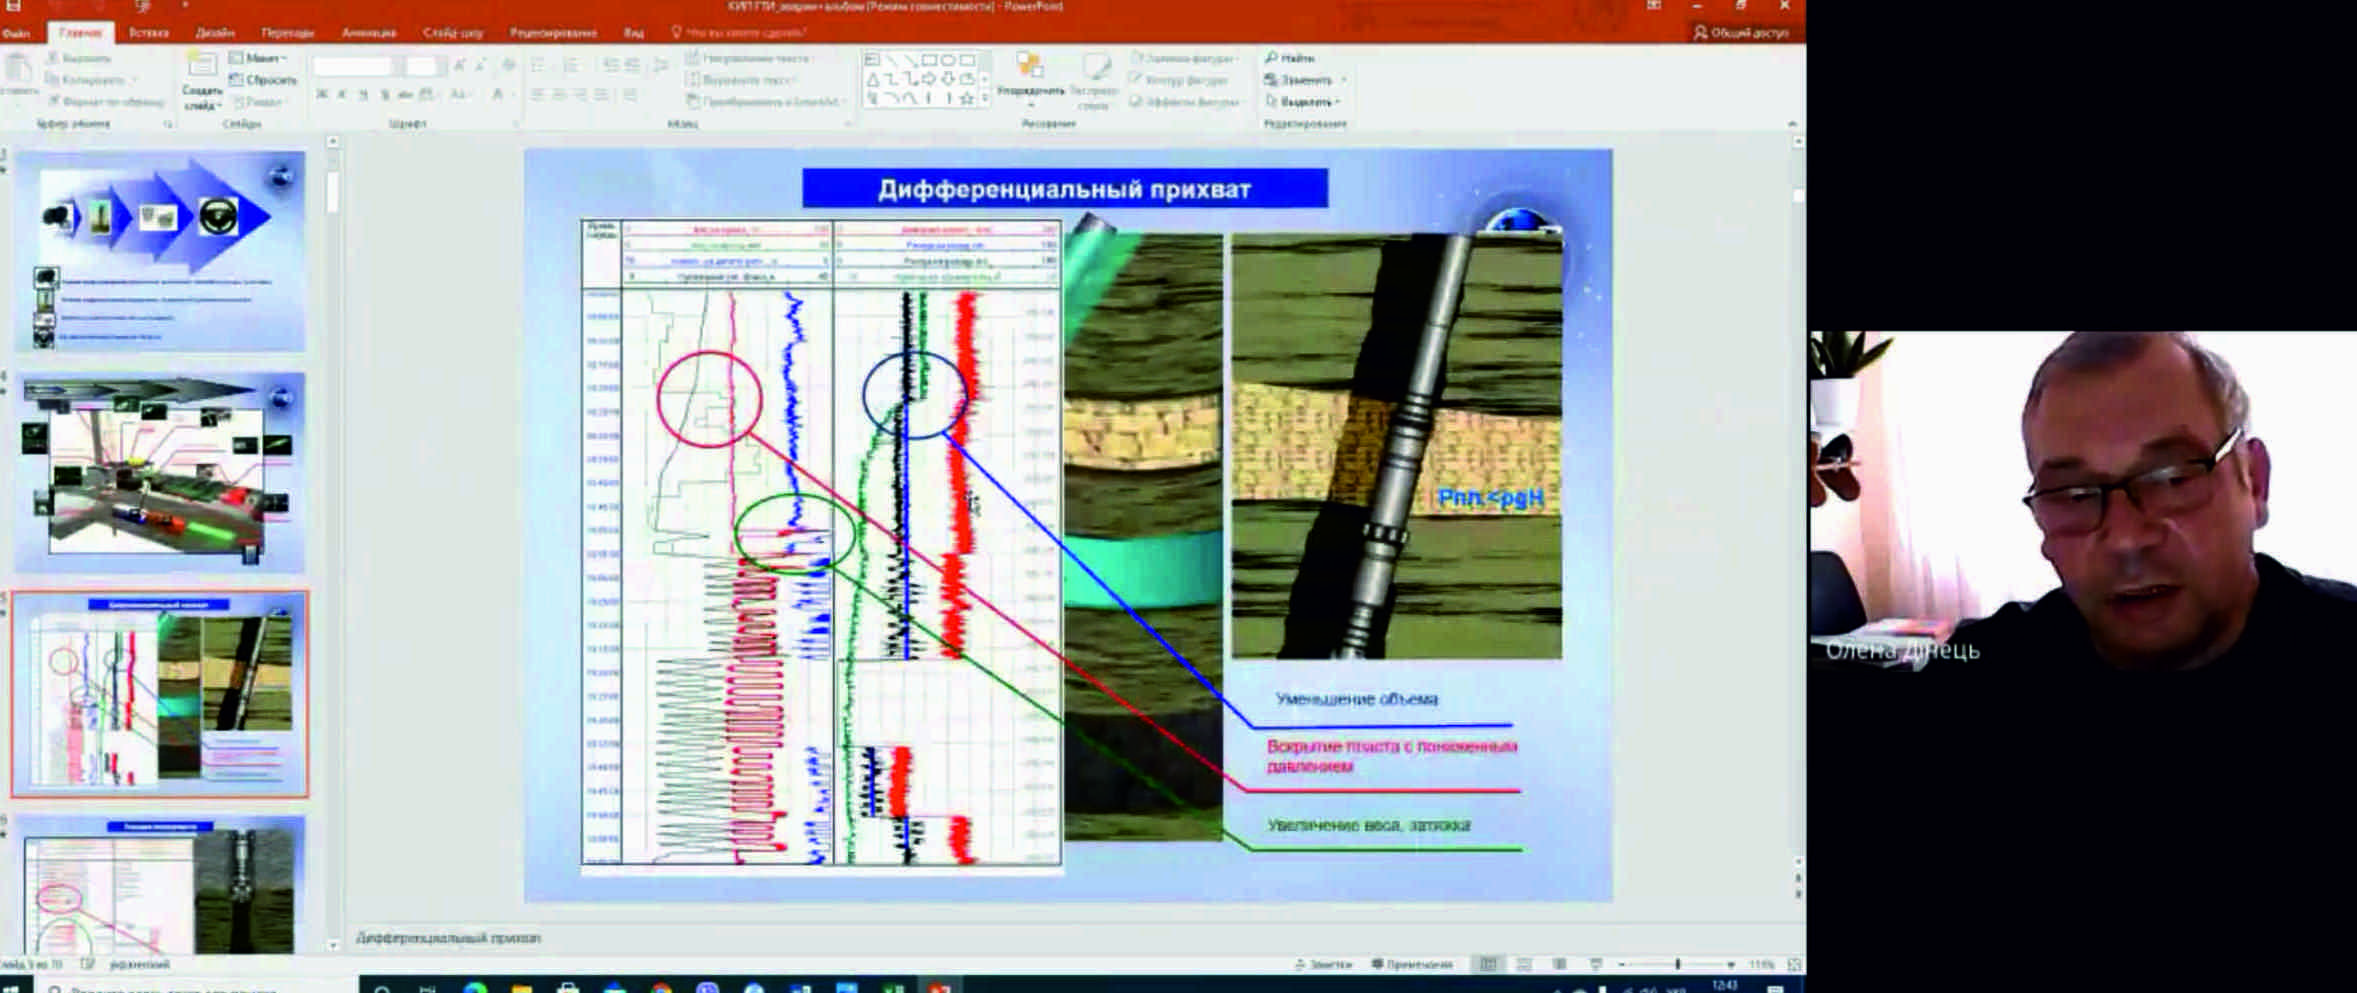The width and height of the screenshot is (2357, 993).
Task: Click the decrease indent icon
Action: 611,66
